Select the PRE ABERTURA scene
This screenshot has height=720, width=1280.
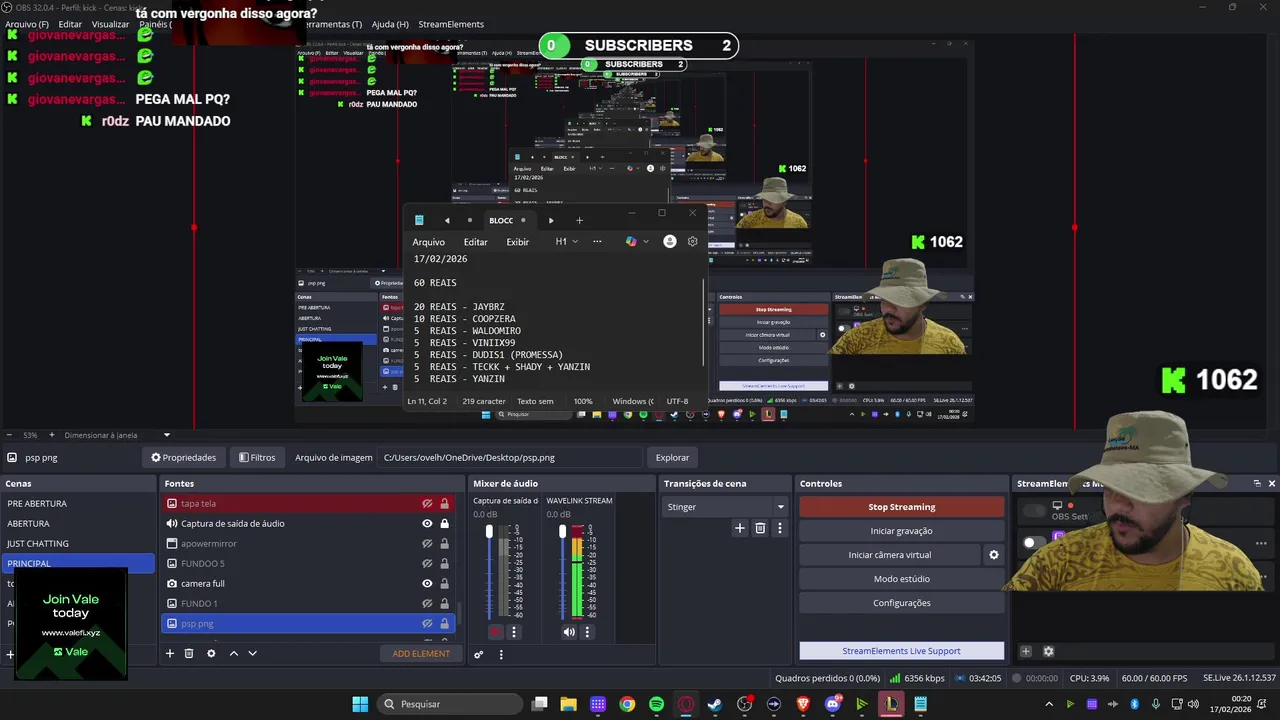tap(78, 503)
